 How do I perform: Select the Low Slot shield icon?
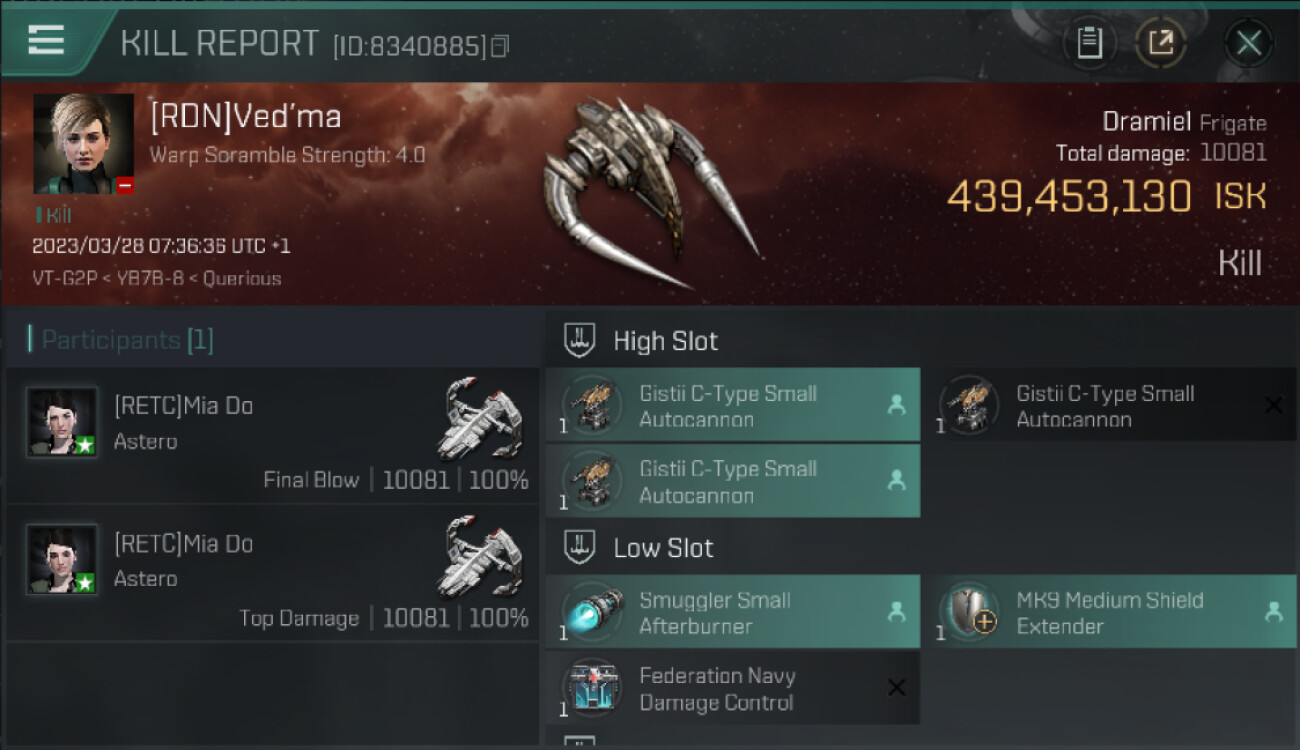coord(581,547)
